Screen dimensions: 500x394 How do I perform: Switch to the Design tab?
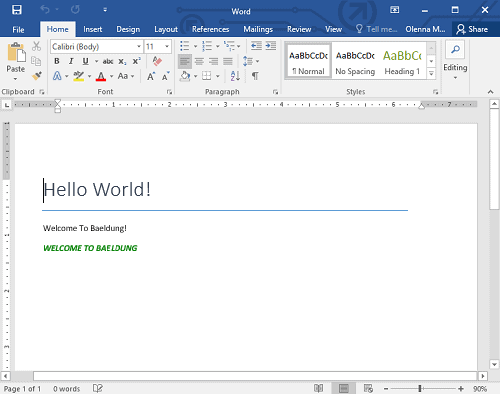128,29
